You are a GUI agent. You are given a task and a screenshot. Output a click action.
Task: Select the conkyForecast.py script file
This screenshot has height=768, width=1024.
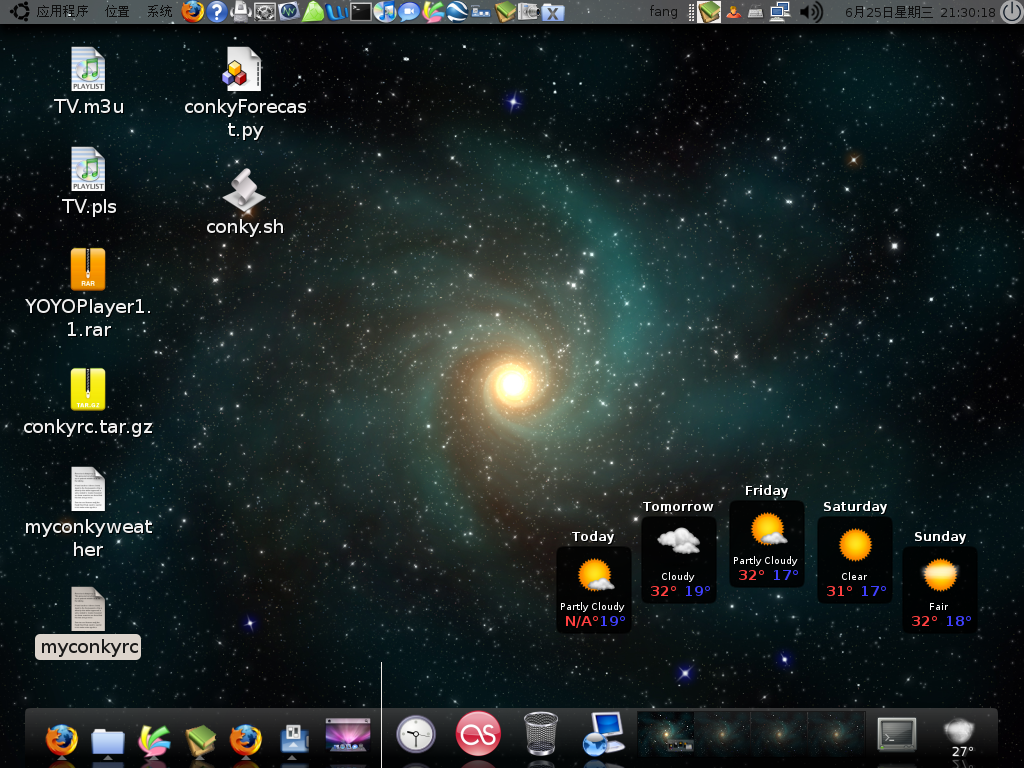[x=245, y=93]
